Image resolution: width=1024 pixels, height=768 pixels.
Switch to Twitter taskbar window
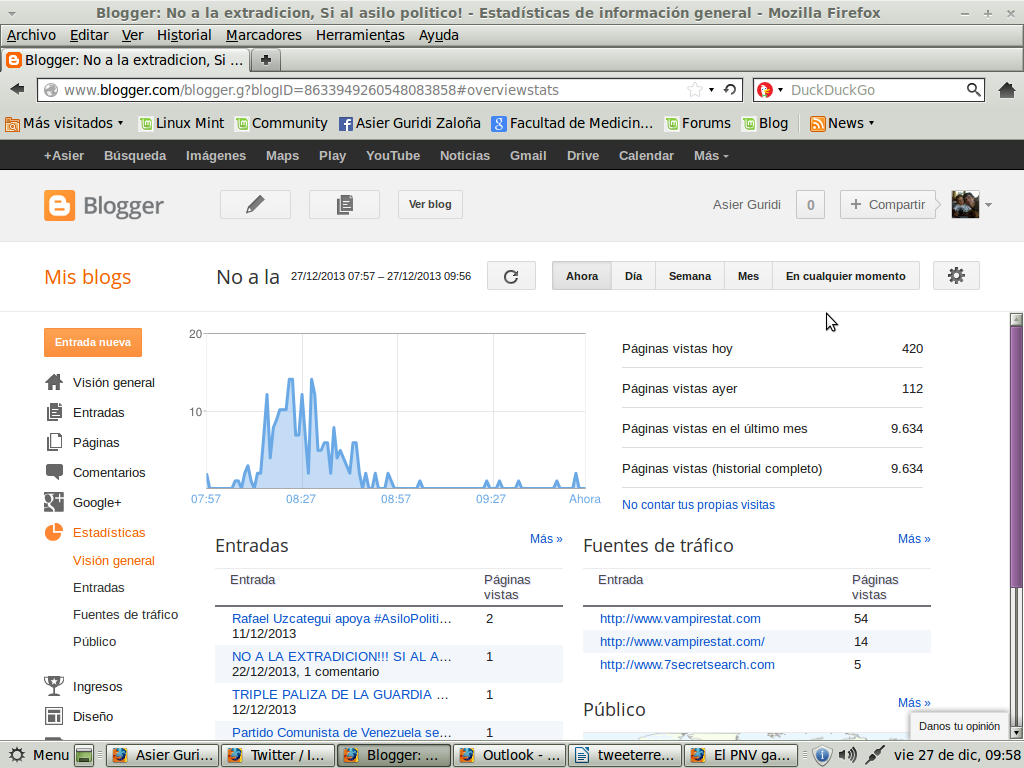coord(278,755)
